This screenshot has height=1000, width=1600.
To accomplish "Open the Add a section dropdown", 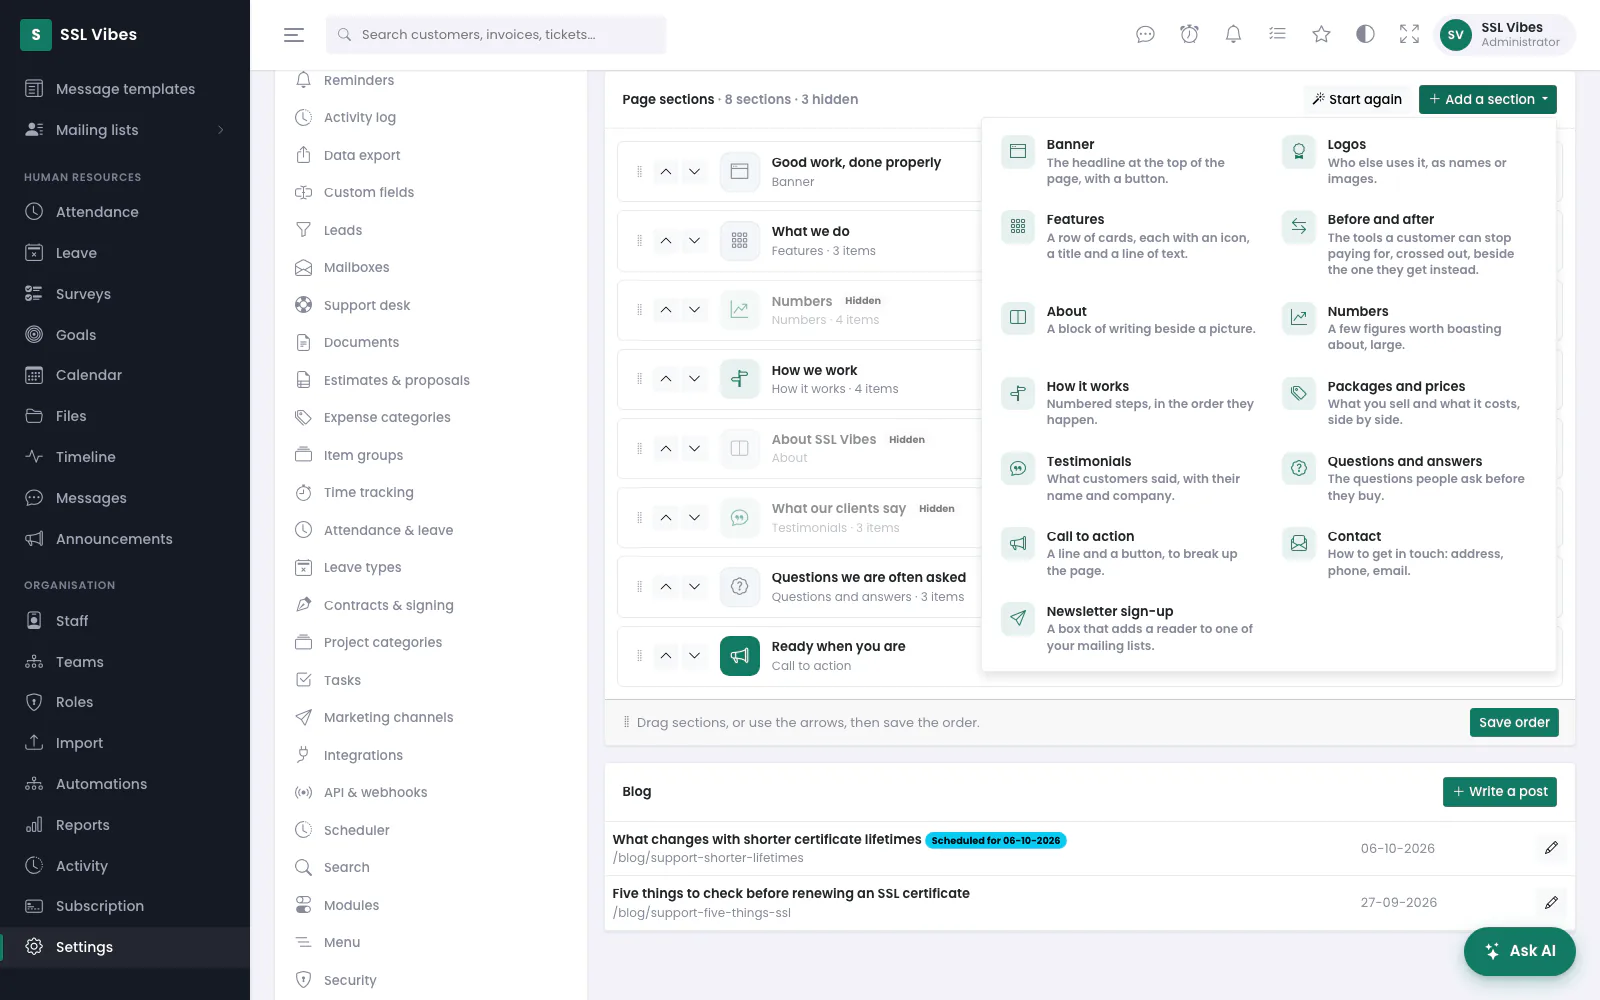I will point(1488,99).
